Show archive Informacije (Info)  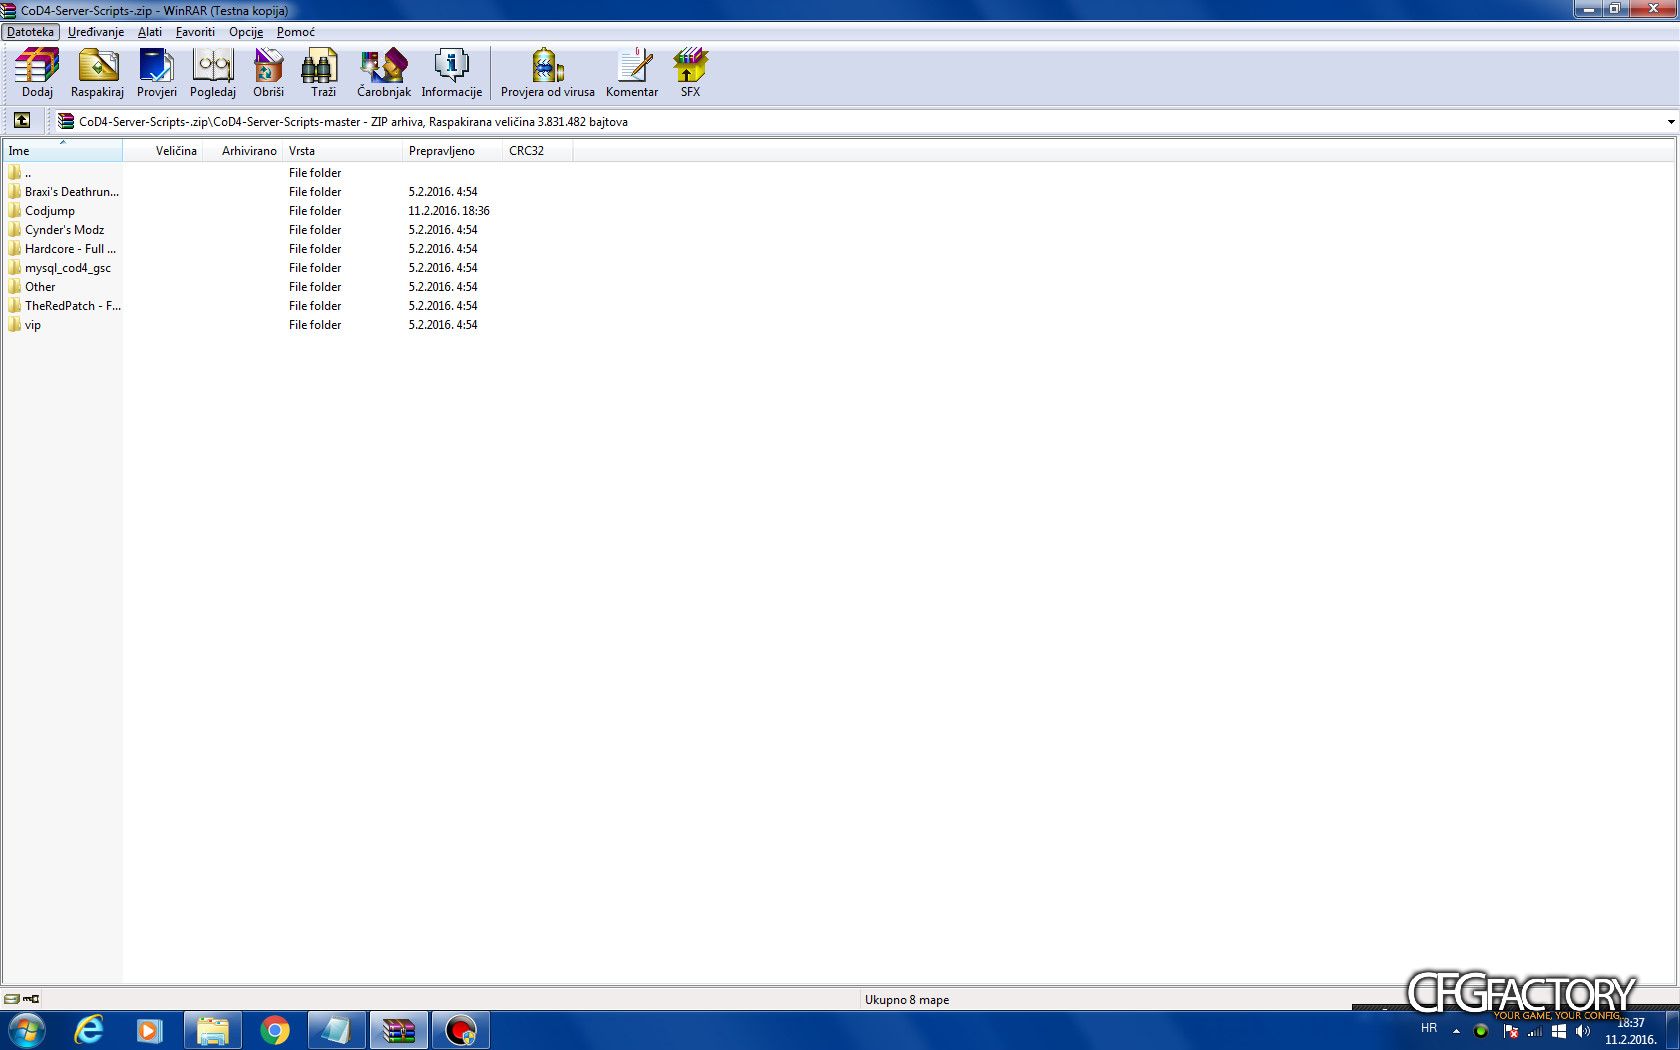click(451, 73)
